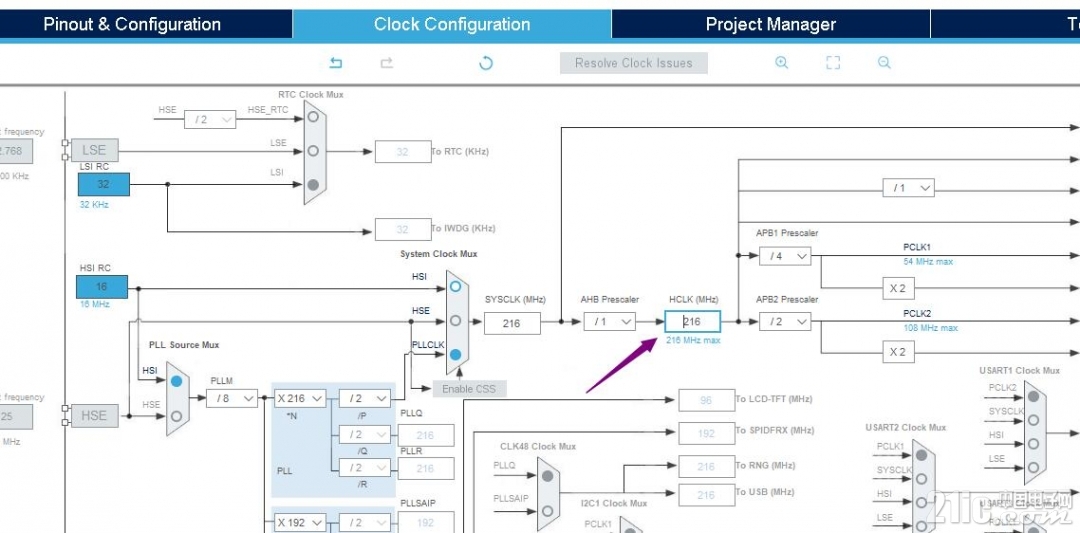The height and width of the screenshot is (533, 1080).
Task: Select PLLCLK in System Clock Mux
Action: click(x=455, y=355)
